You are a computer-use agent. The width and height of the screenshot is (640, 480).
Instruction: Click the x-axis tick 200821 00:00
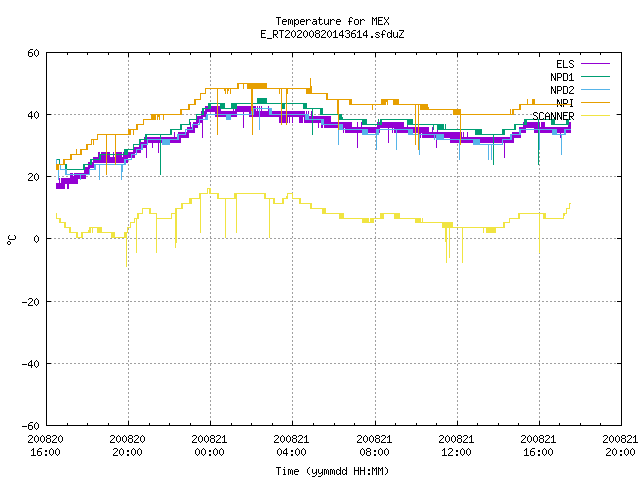[209, 446]
